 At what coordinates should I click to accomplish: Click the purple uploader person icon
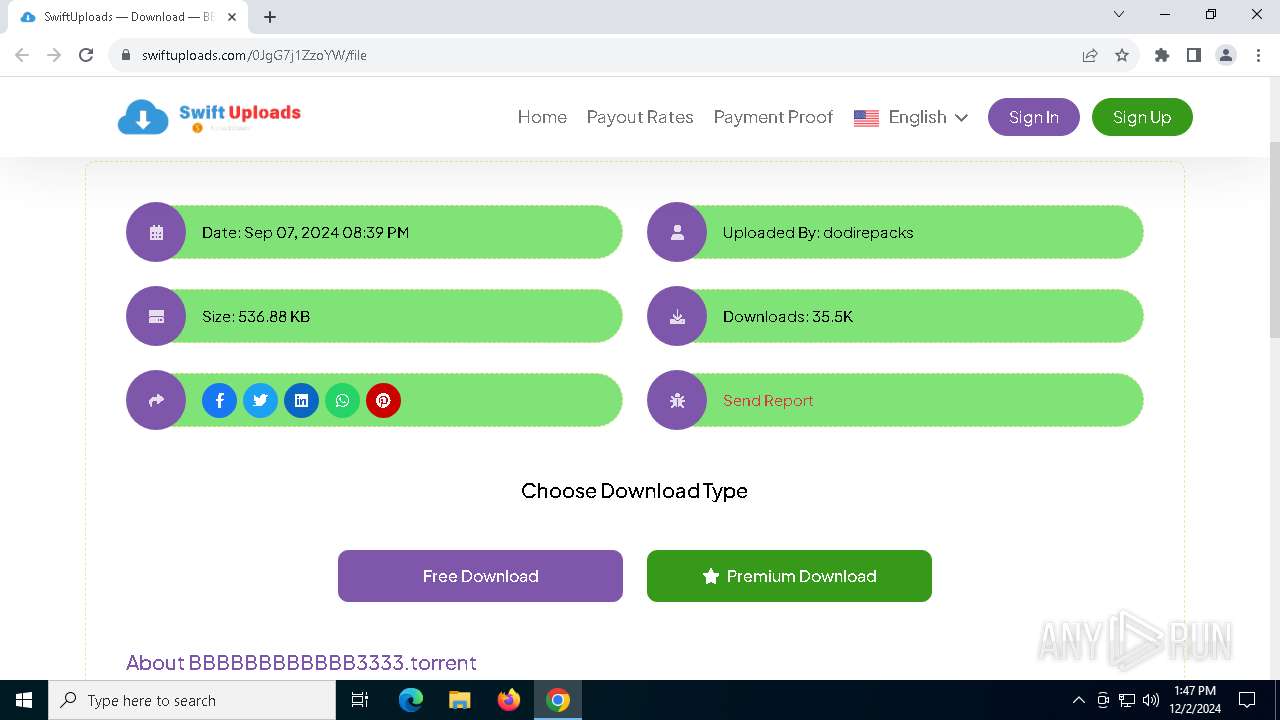pyautogui.click(x=677, y=232)
